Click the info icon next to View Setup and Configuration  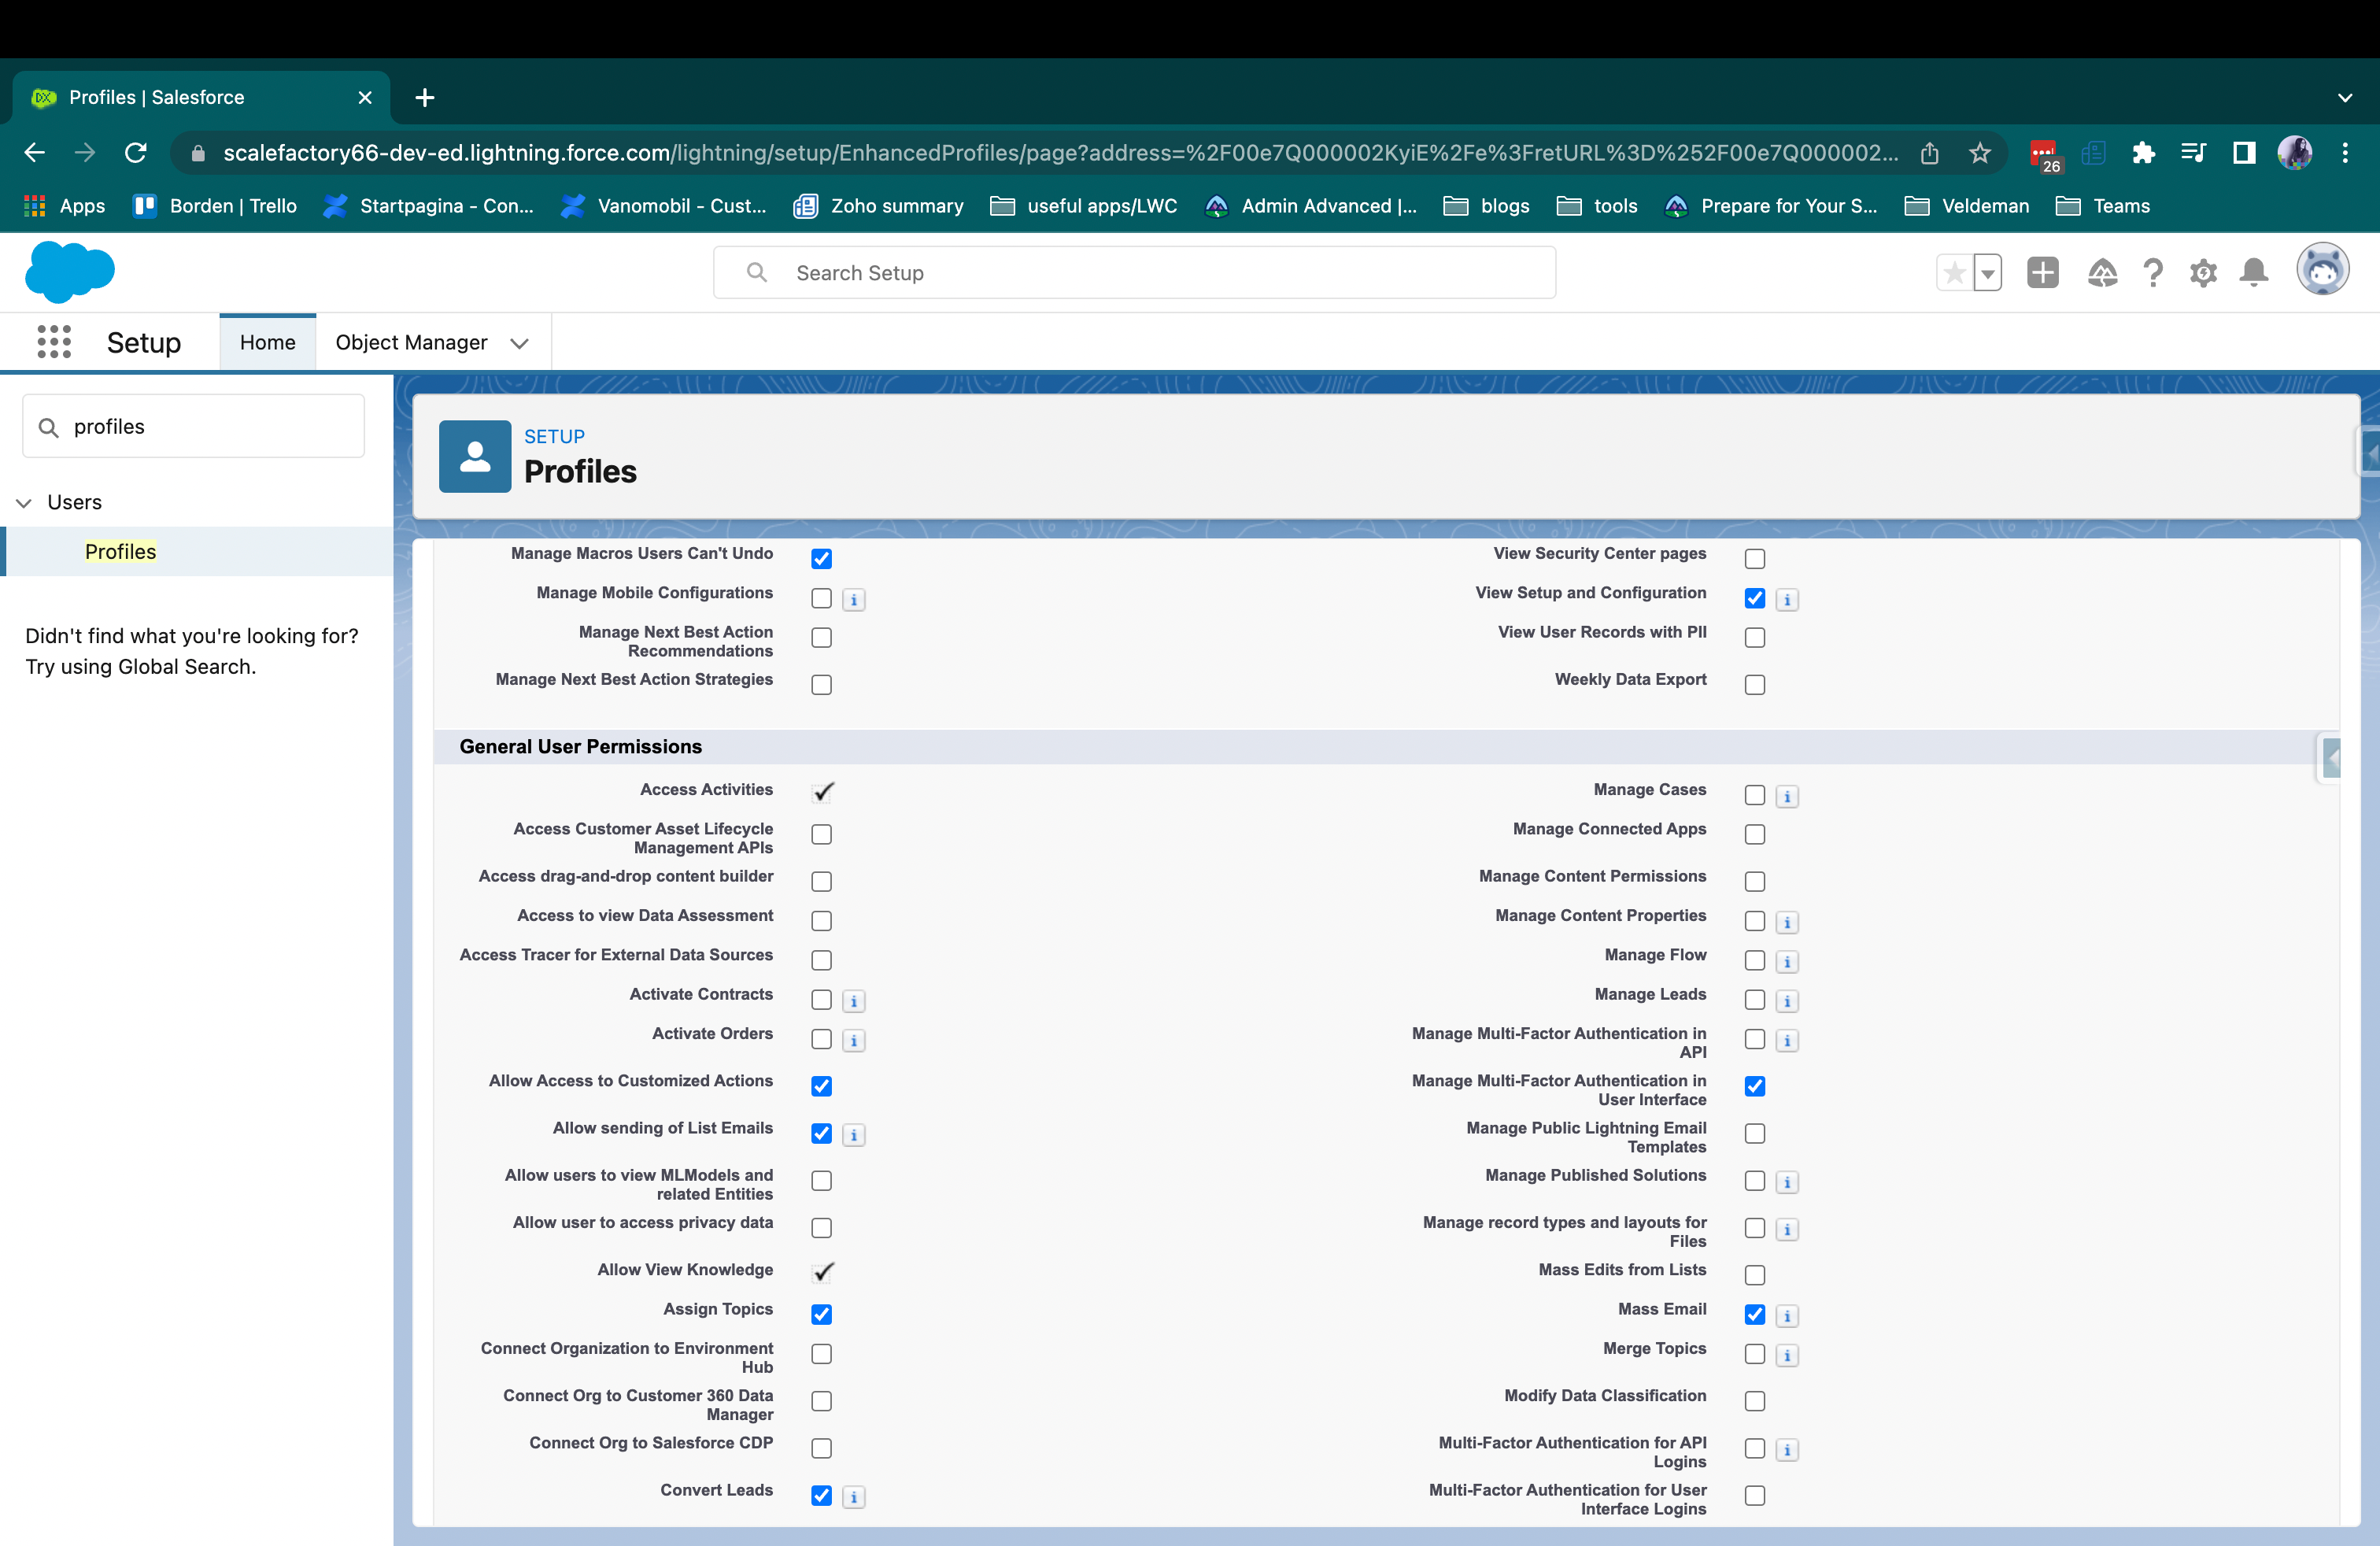click(x=1787, y=600)
